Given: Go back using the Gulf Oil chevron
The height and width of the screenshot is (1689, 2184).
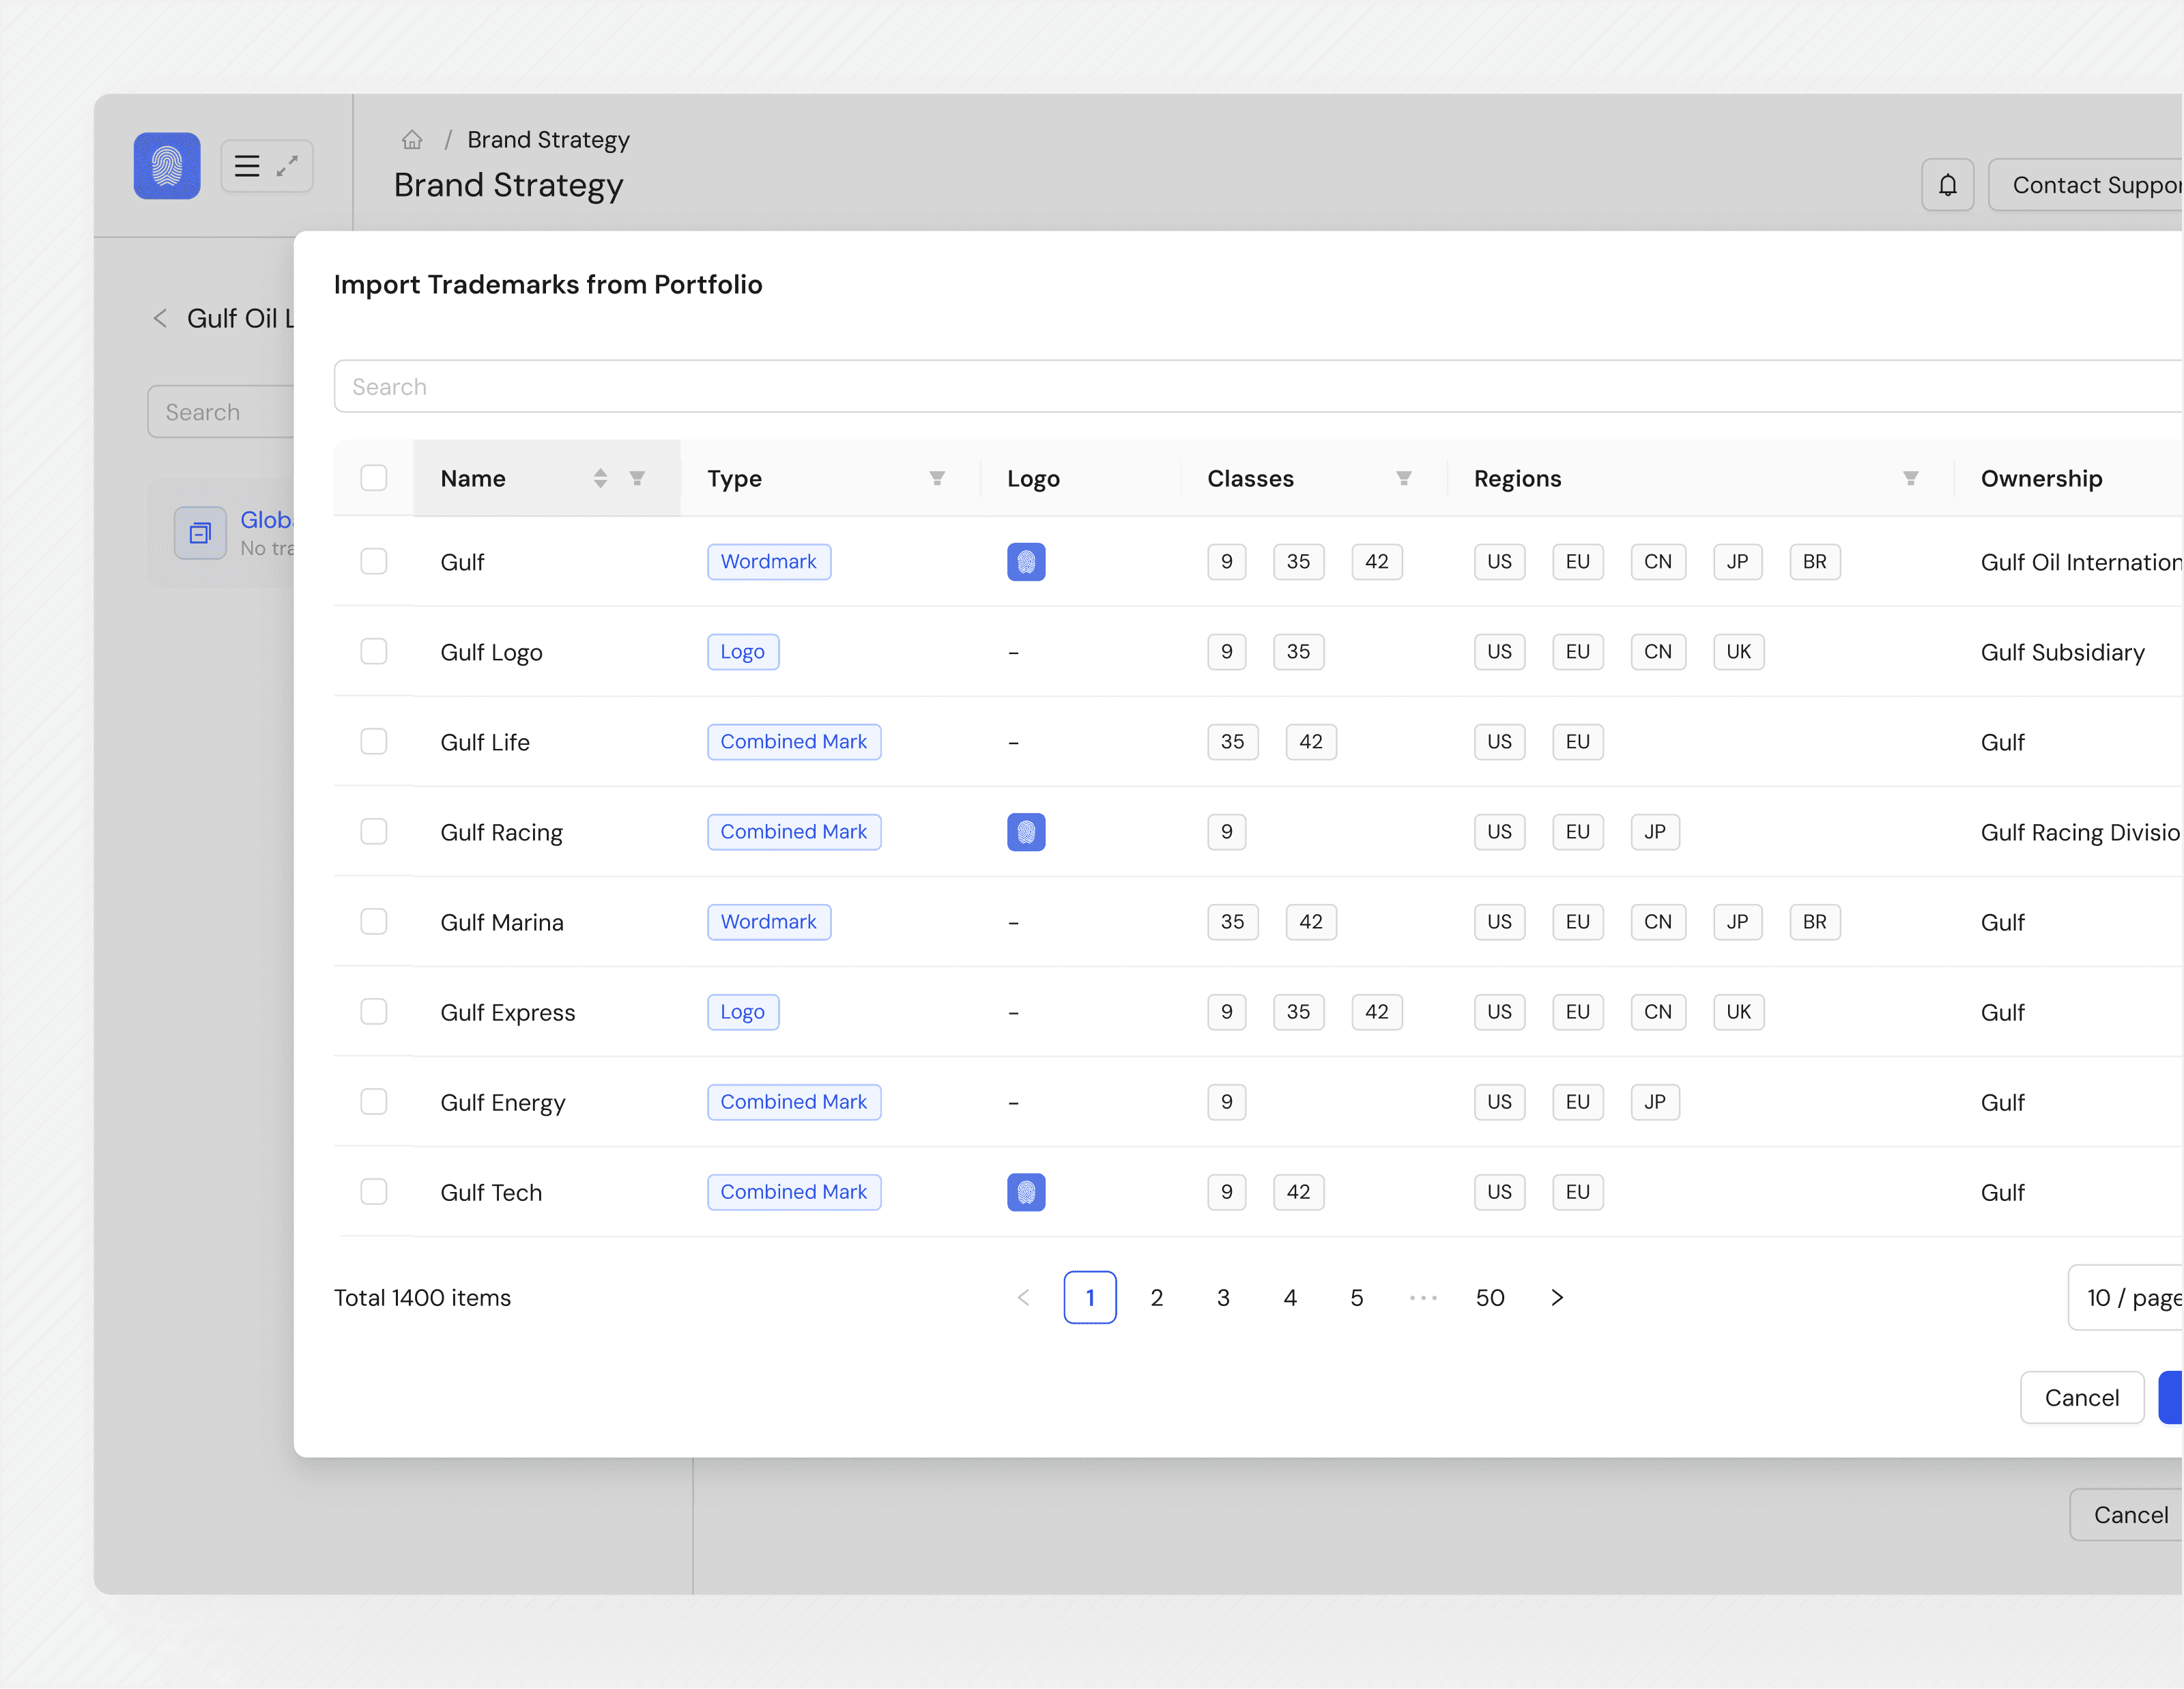Looking at the screenshot, I should pyautogui.click(x=160, y=319).
